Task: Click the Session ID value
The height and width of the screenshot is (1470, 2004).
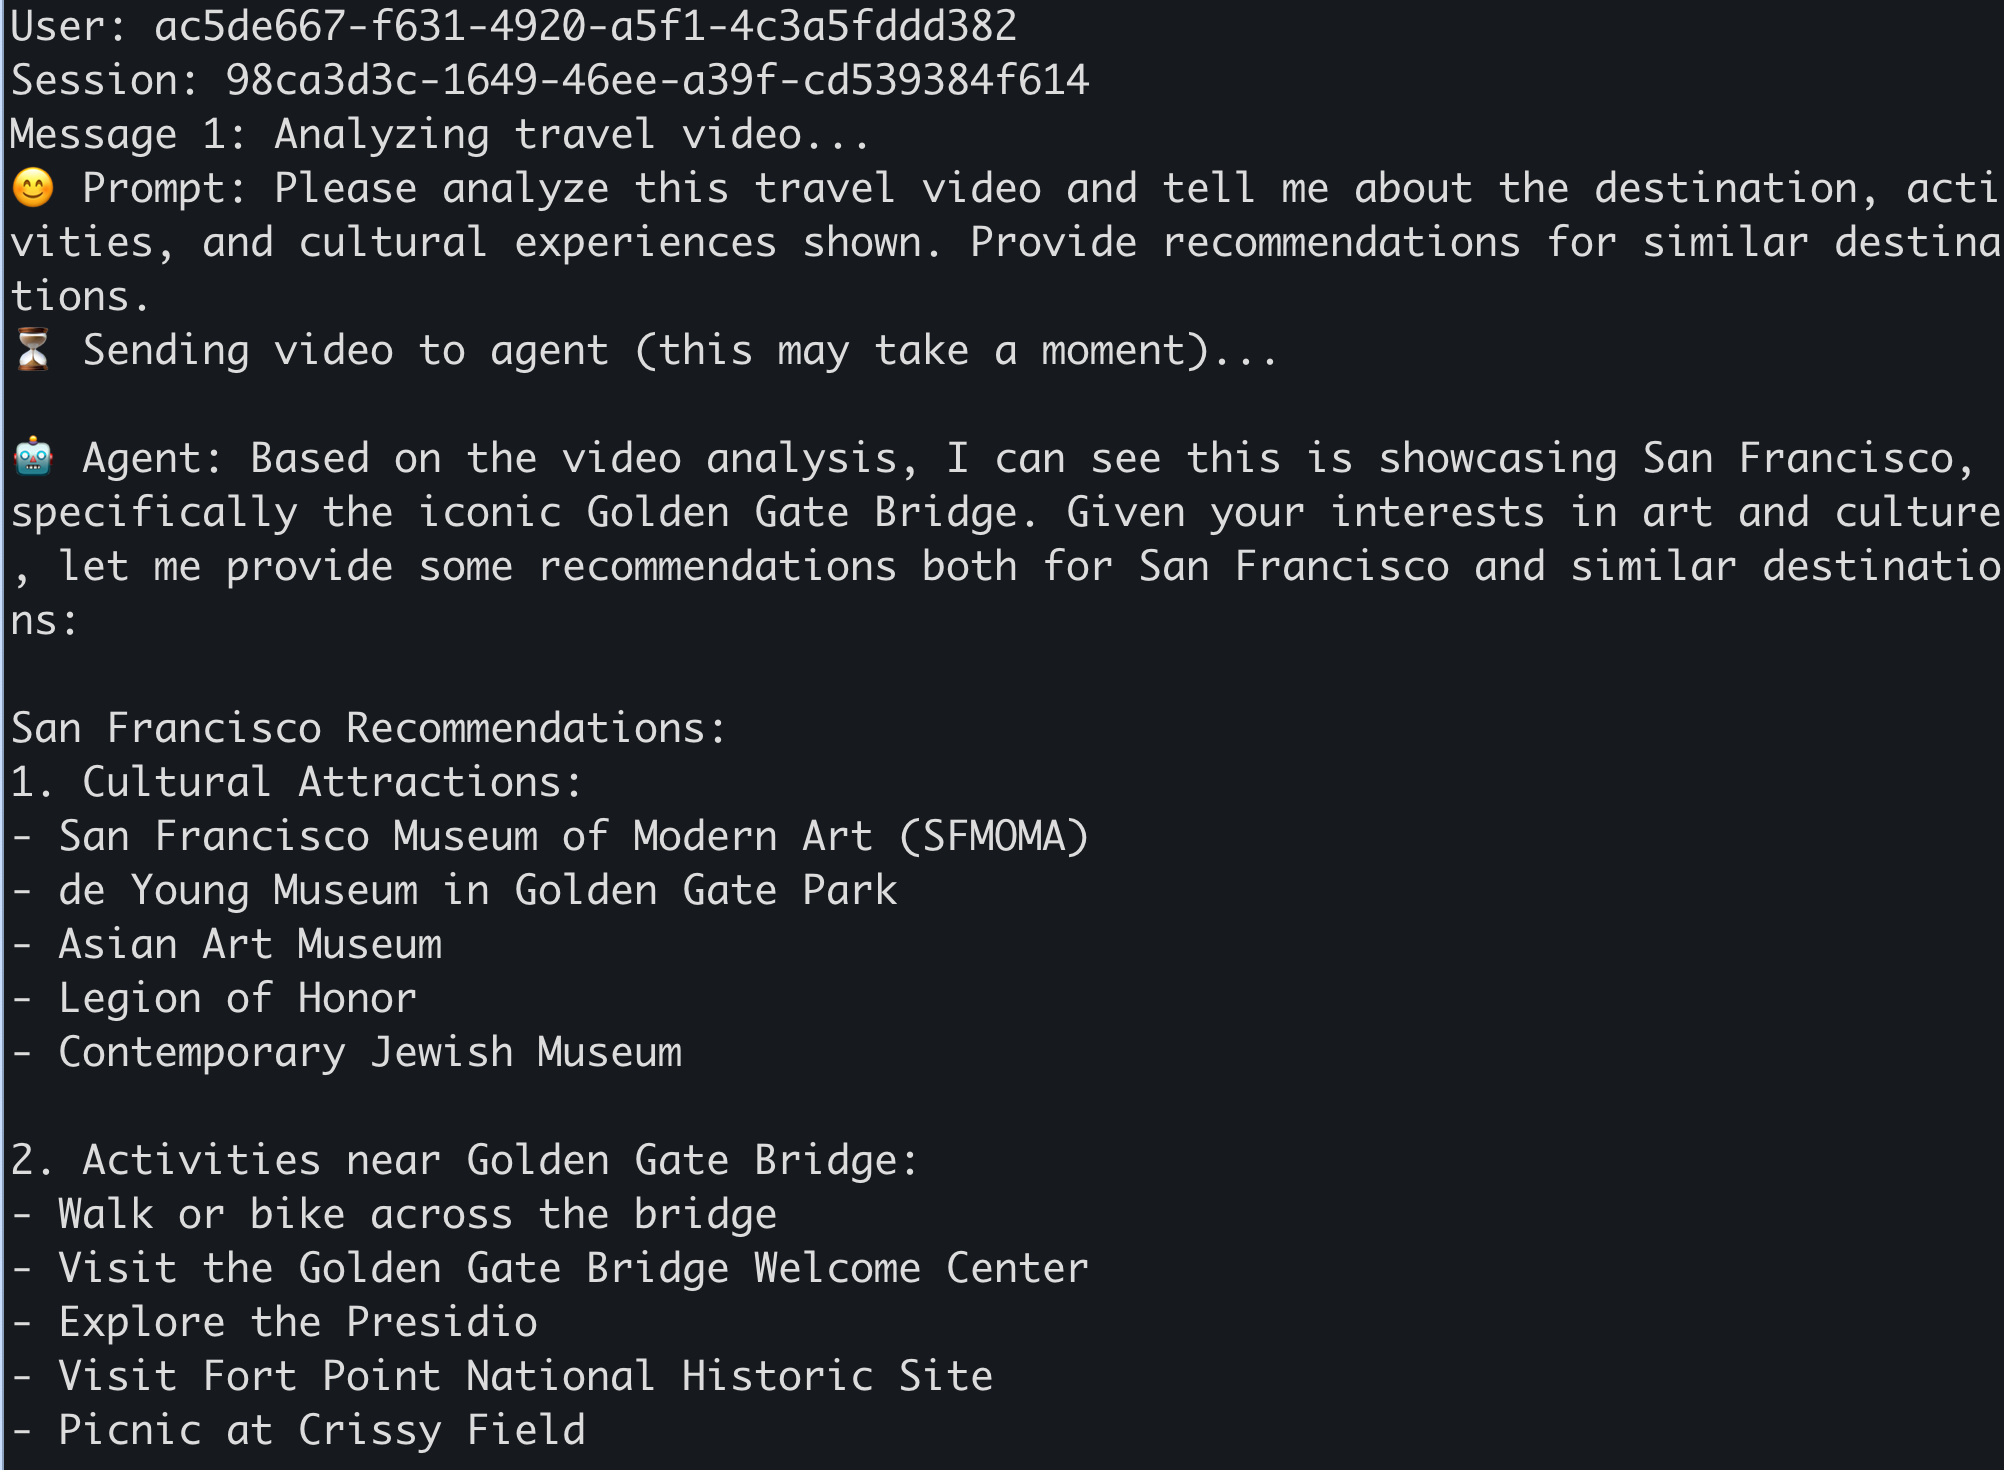Action: 656,80
